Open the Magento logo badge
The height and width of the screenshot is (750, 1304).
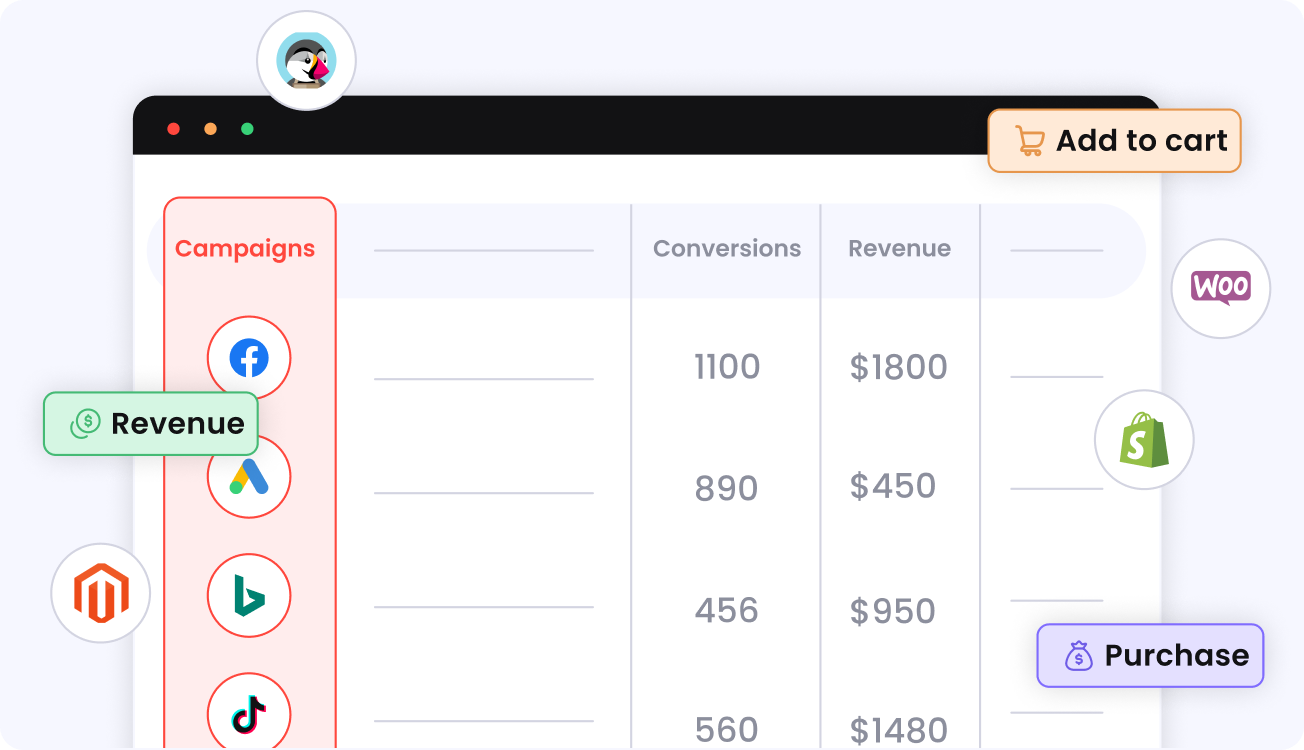point(101,594)
